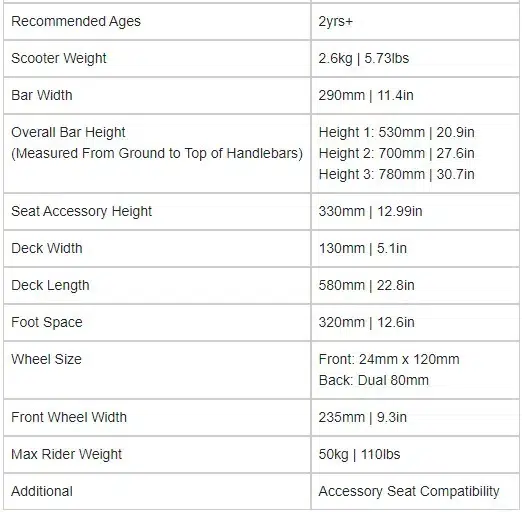522x512 pixels.
Task: Select the 580mm | 22.8in Deck Length value
Action: coord(366,285)
